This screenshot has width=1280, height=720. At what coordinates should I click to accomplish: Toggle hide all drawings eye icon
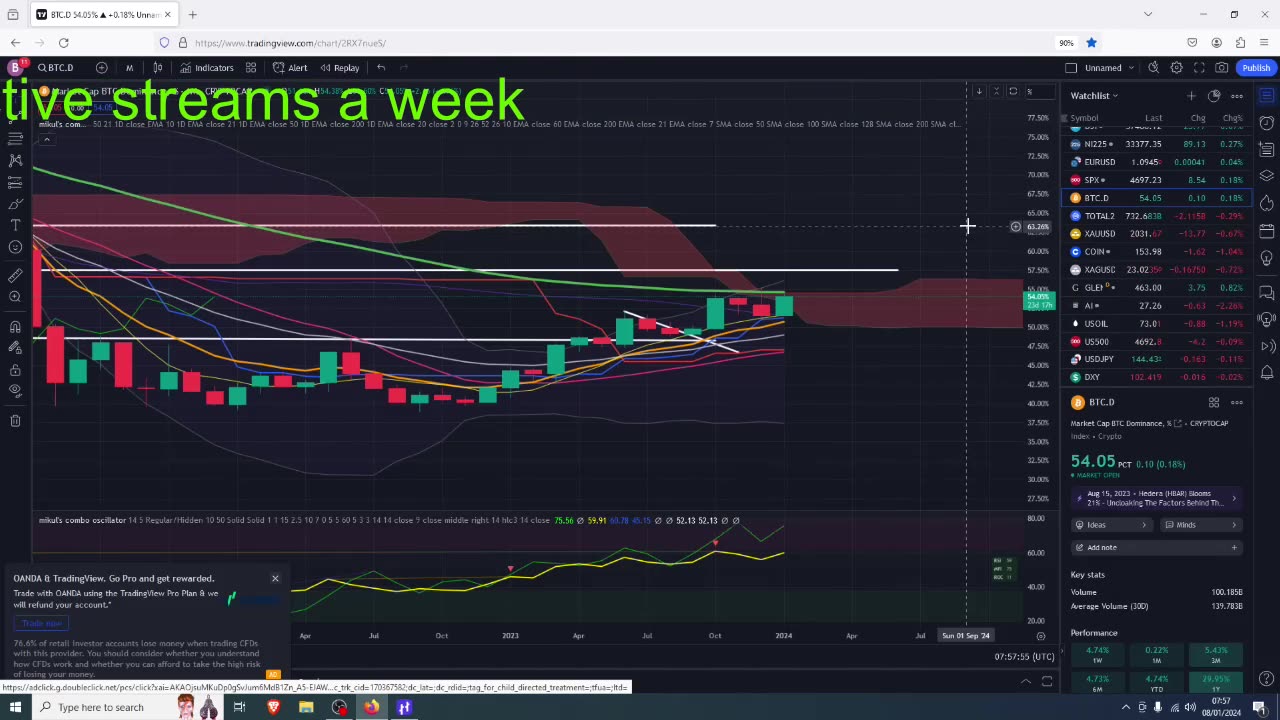pyautogui.click(x=15, y=390)
